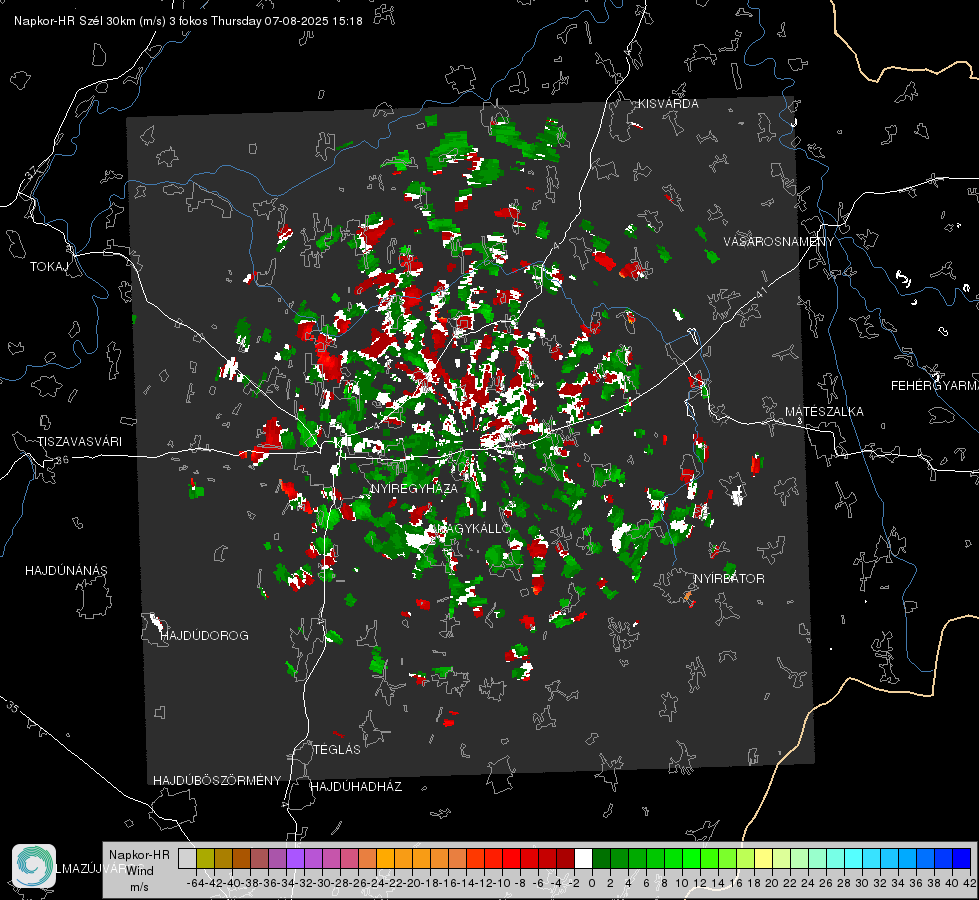Screen dimensions: 979x900
Task: Click the swirl logo icon at bottom-left
Action: [x=34, y=866]
